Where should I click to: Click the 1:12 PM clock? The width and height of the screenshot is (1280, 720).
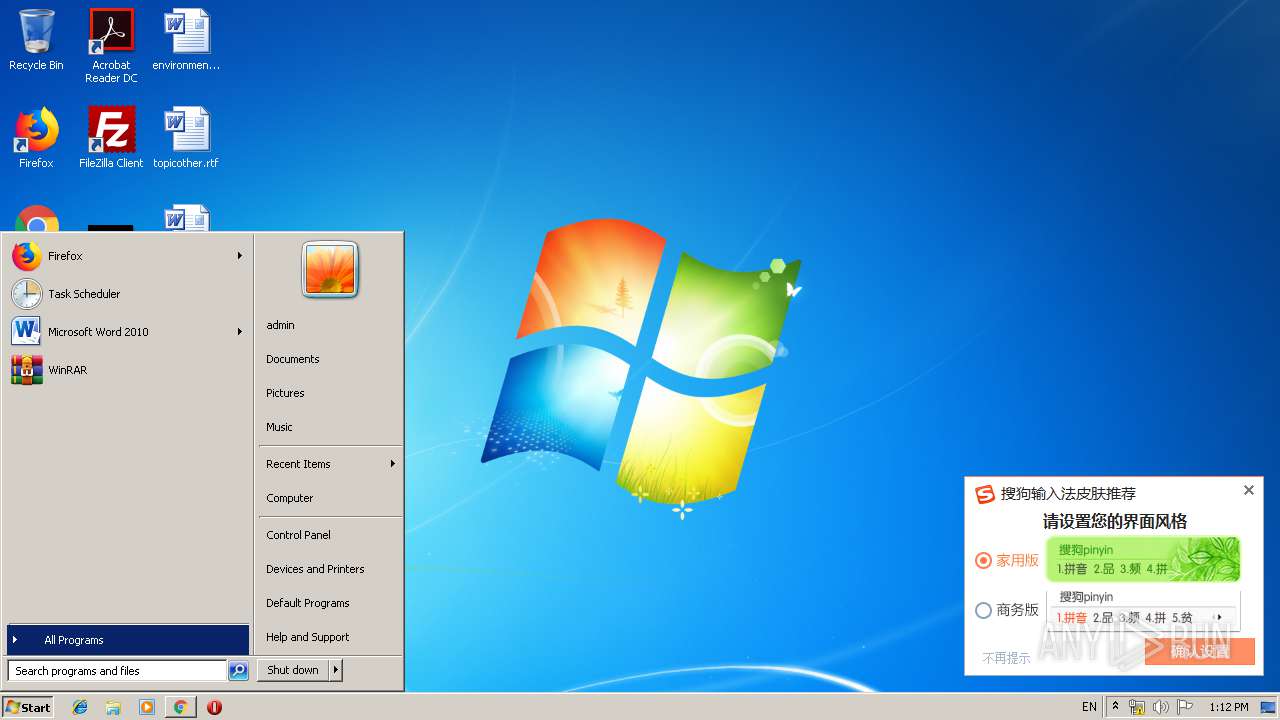click(1229, 707)
